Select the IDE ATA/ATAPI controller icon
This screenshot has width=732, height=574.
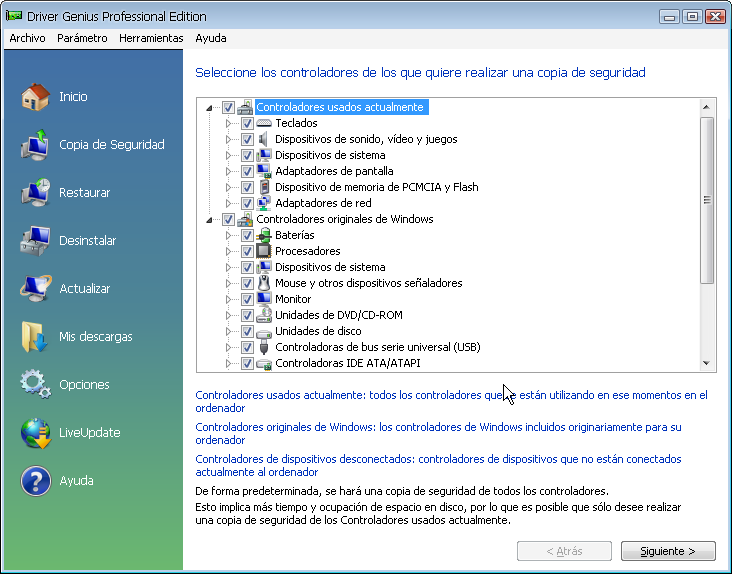pos(264,364)
